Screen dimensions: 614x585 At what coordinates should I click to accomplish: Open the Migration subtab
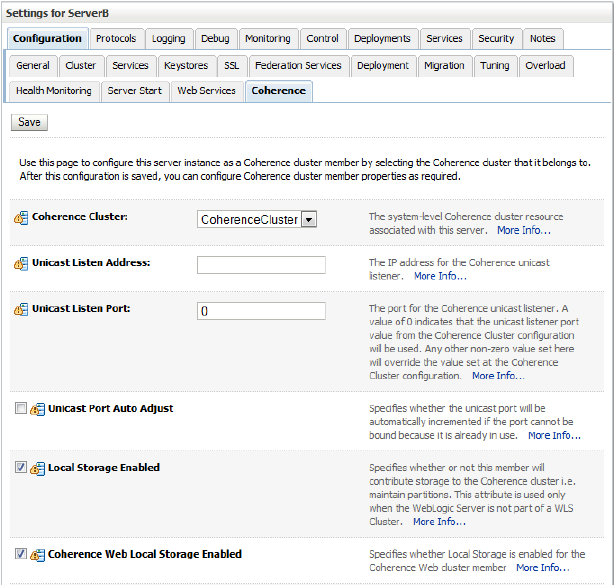444,65
